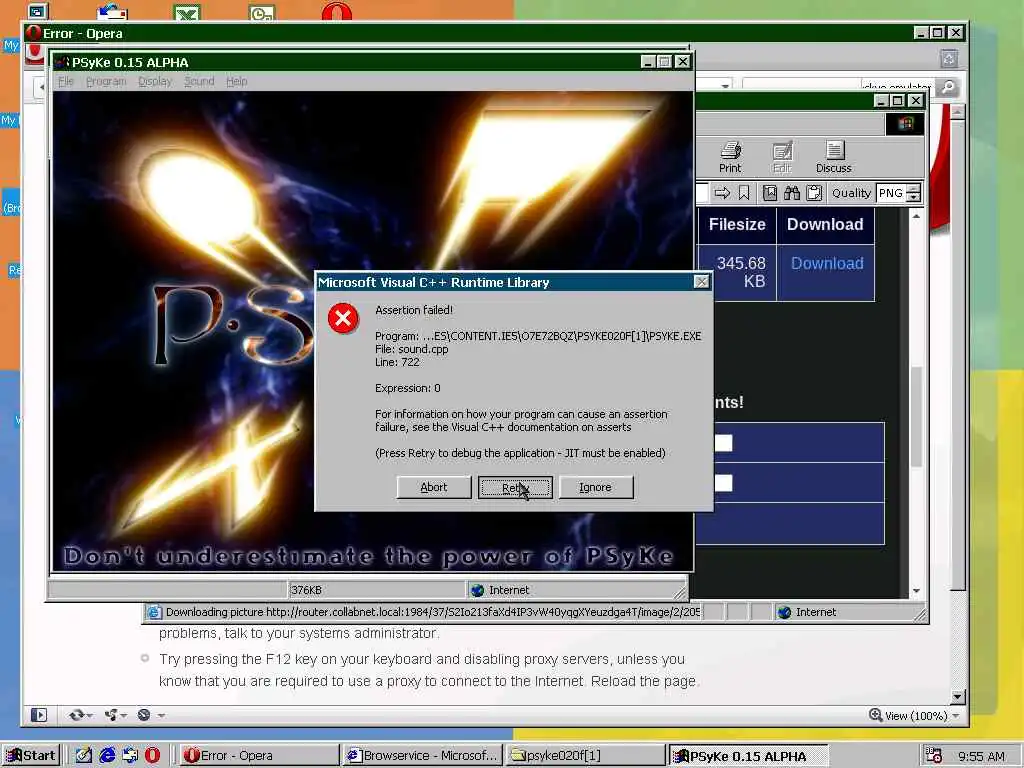The image size is (1024, 768).
Task: Open the Display menu in PSyKe
Action: click(155, 81)
